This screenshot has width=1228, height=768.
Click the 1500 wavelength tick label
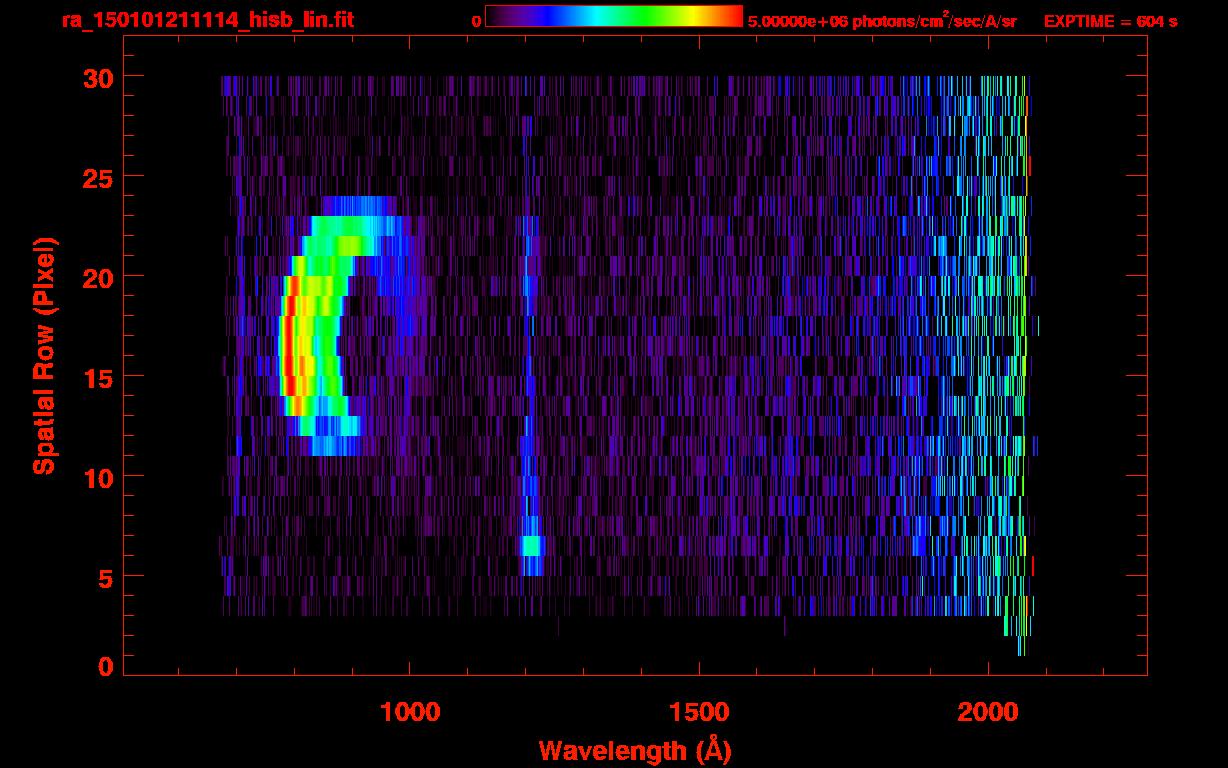[x=699, y=712]
